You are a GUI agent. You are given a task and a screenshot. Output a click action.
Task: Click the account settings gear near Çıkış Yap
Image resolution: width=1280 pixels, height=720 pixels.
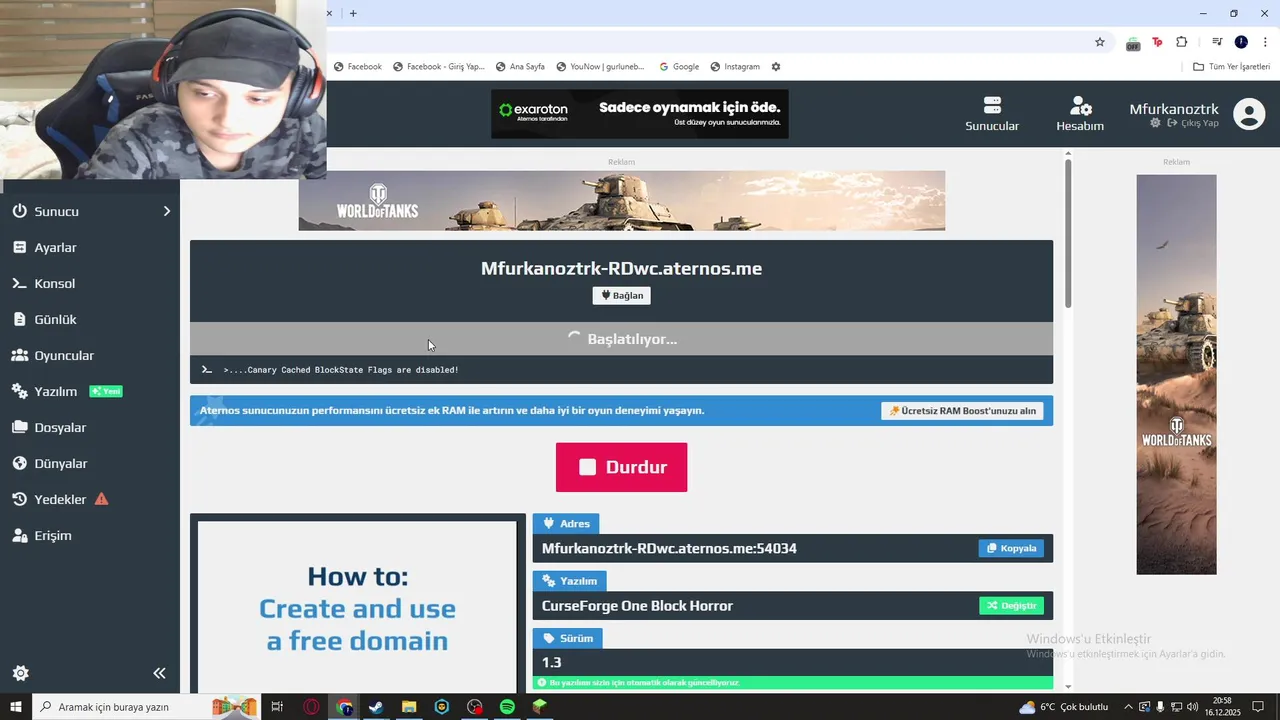click(x=1155, y=123)
